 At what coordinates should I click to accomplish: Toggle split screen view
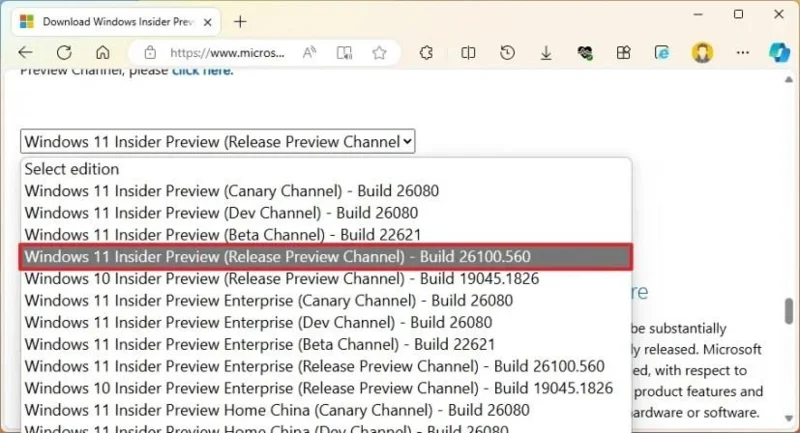(x=468, y=53)
